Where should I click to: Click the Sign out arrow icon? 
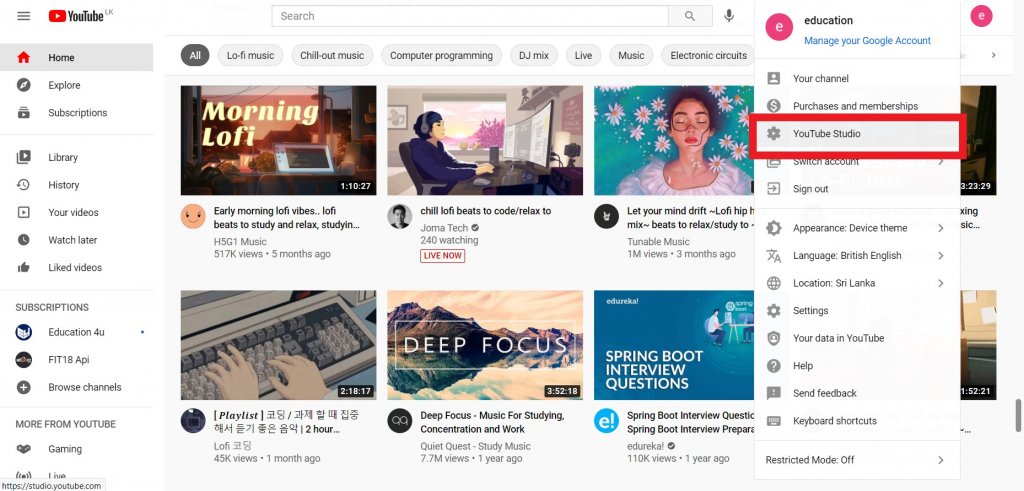pos(774,189)
